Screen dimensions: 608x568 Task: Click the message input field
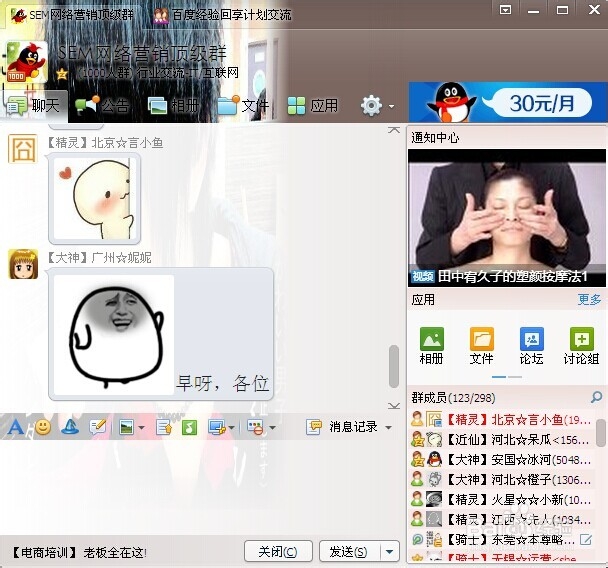202,487
